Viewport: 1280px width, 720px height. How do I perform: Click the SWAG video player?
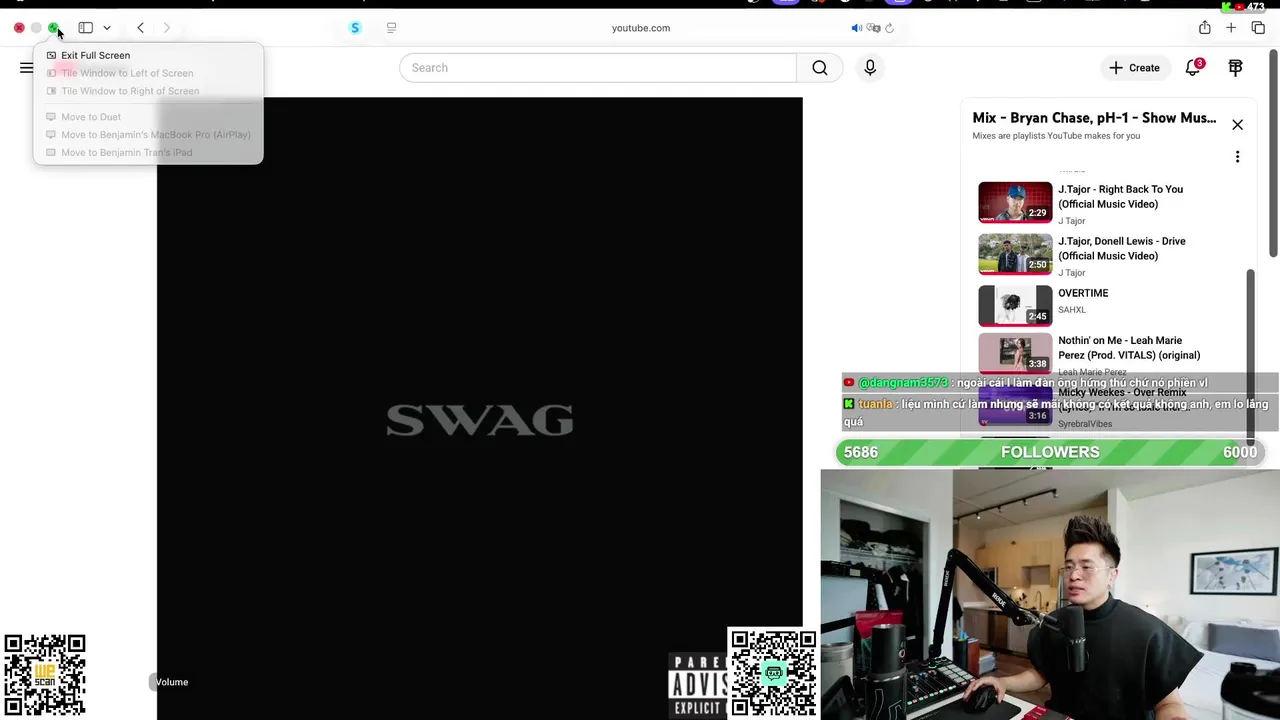pyautogui.click(x=479, y=408)
